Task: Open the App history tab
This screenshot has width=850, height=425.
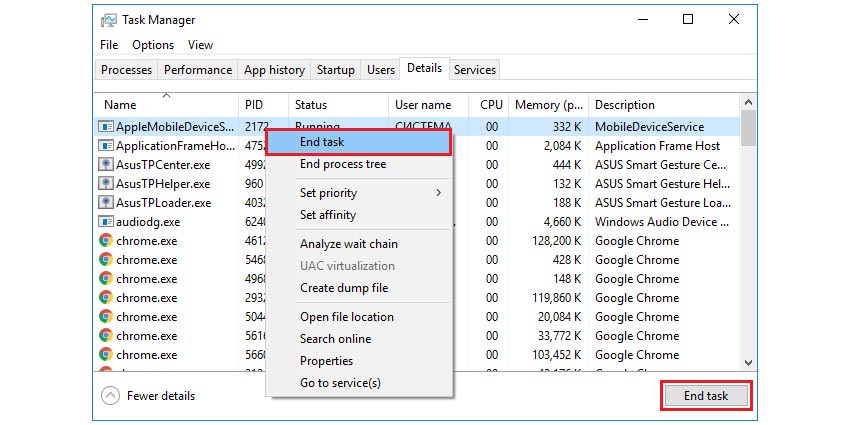Action: click(x=274, y=70)
